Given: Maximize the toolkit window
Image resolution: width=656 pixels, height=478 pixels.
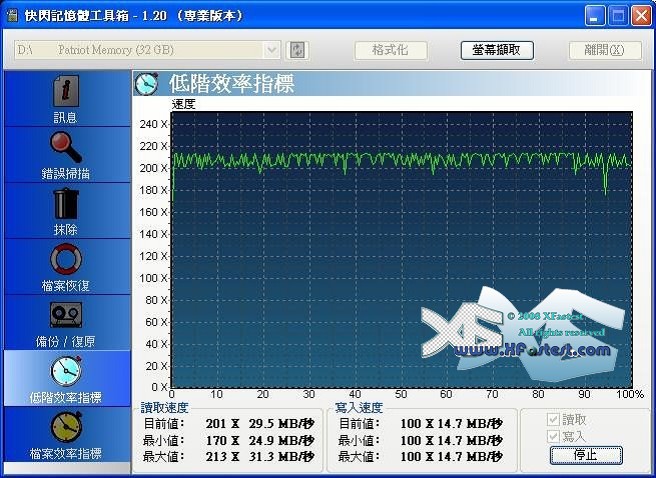Looking at the screenshot, I should coord(617,15).
